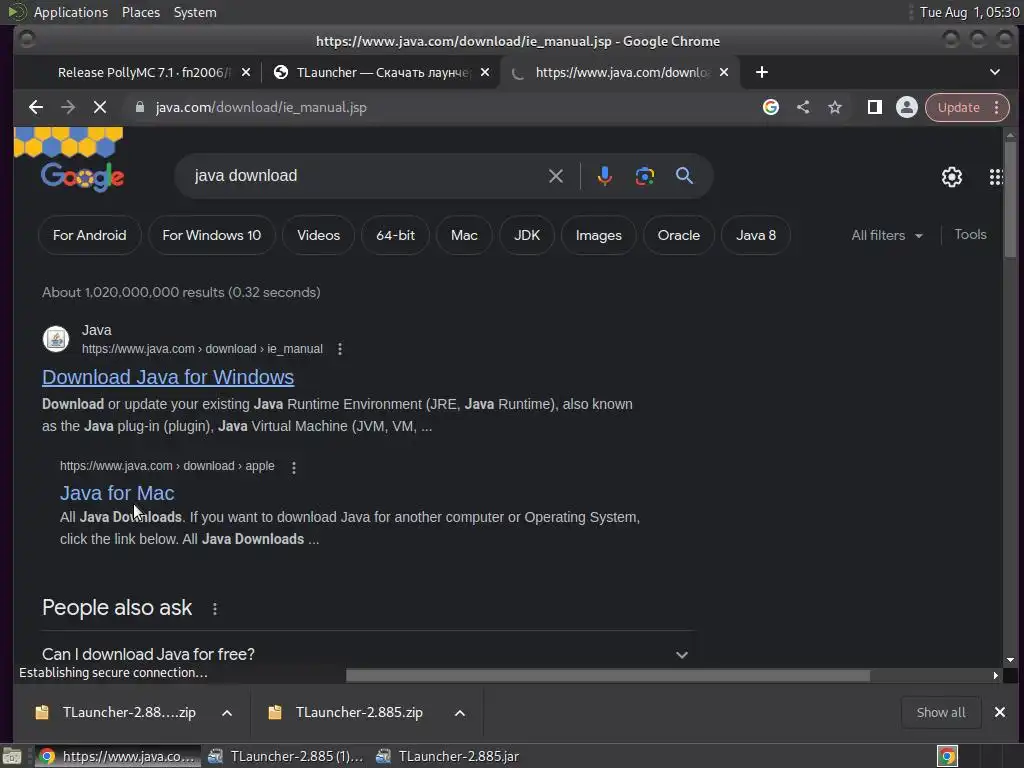Switch to the TLauncher tab
The image size is (1024, 768).
tap(383, 72)
